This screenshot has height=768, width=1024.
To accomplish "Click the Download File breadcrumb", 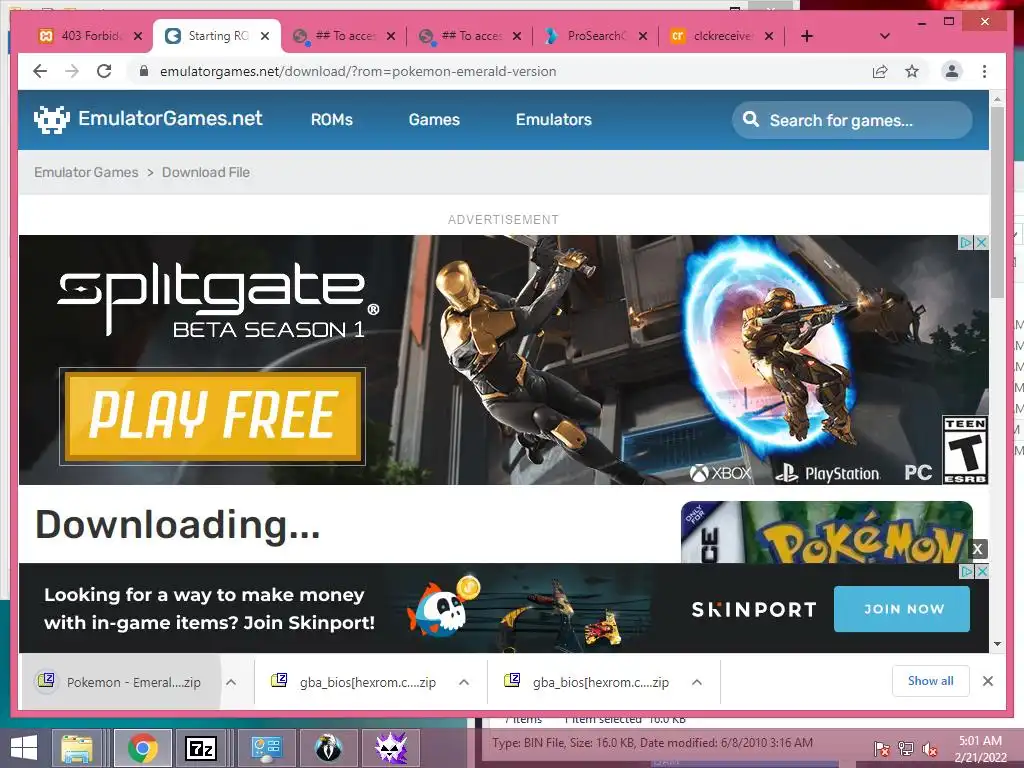I will click(206, 172).
